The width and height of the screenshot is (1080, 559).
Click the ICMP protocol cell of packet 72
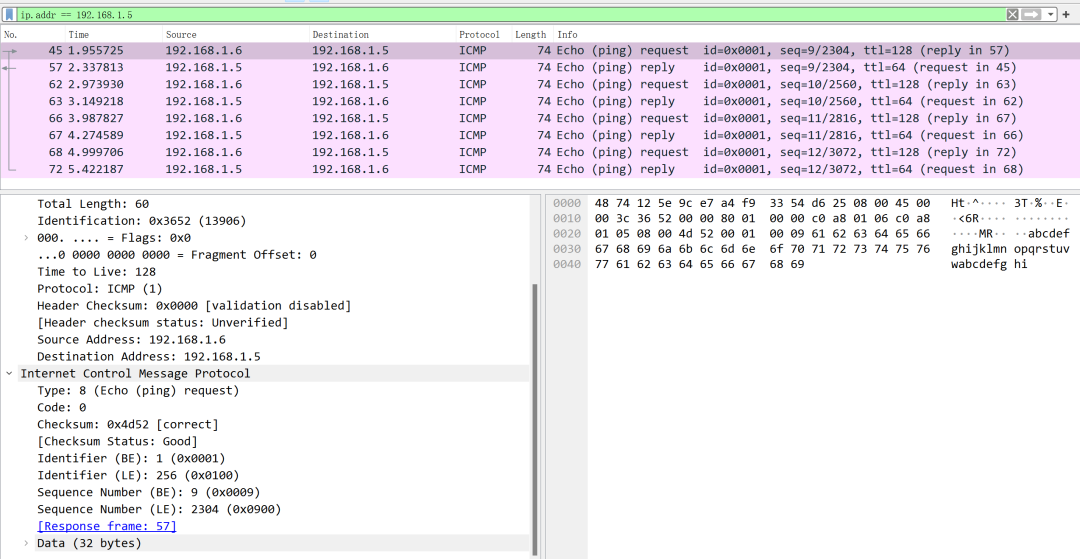coord(472,169)
